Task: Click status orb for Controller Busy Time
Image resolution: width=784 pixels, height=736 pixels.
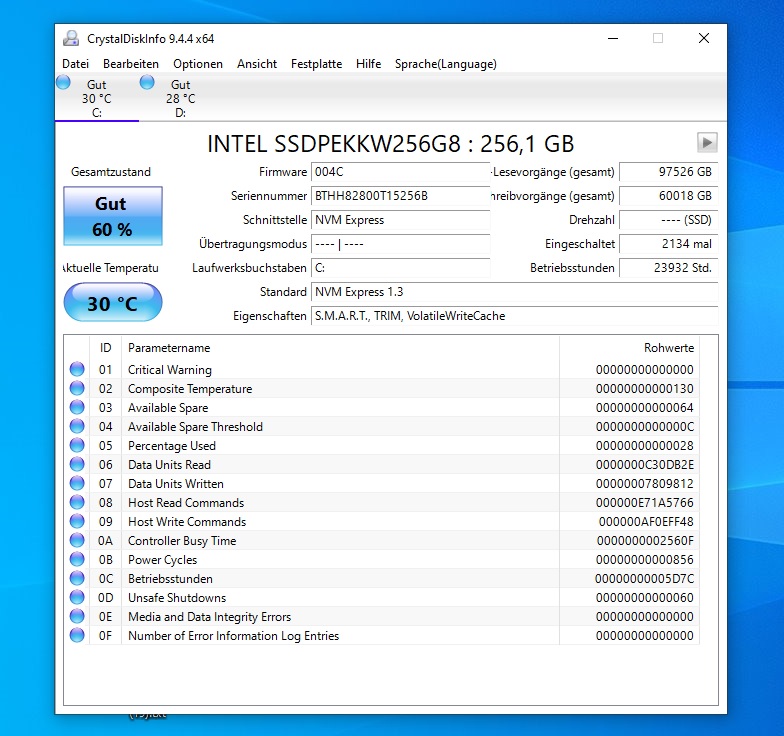Action: pos(77,540)
